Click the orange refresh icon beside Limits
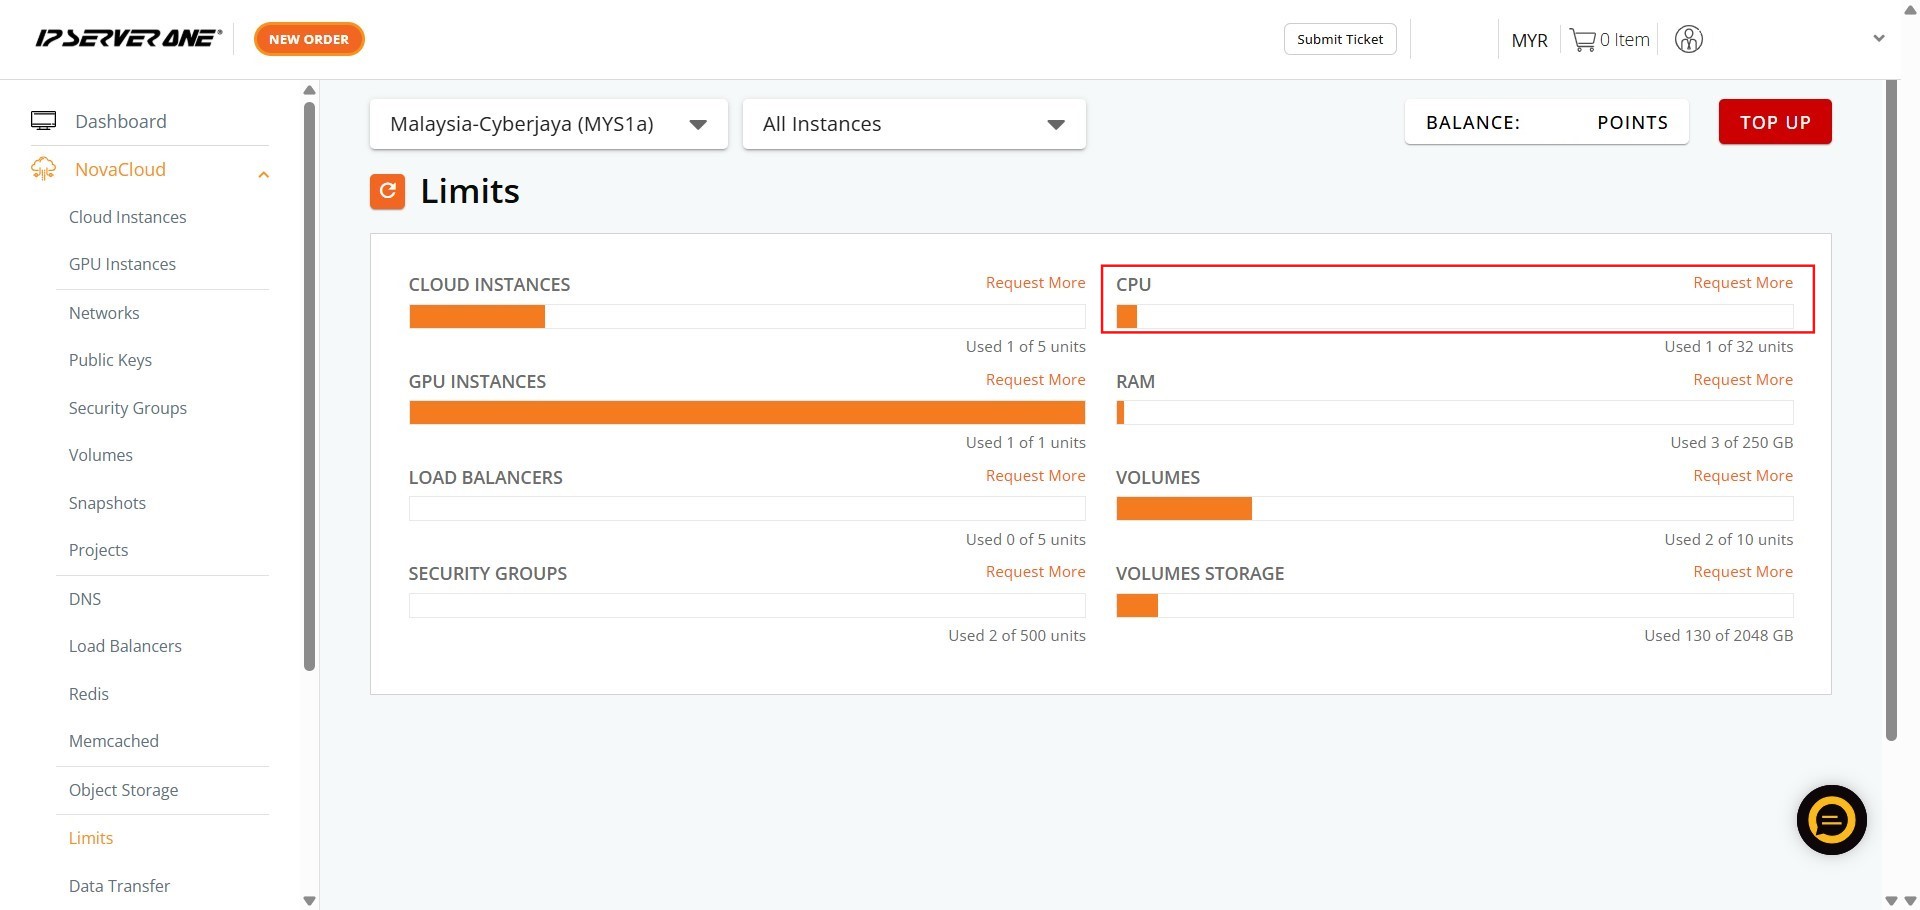1920x910 pixels. click(x=387, y=191)
